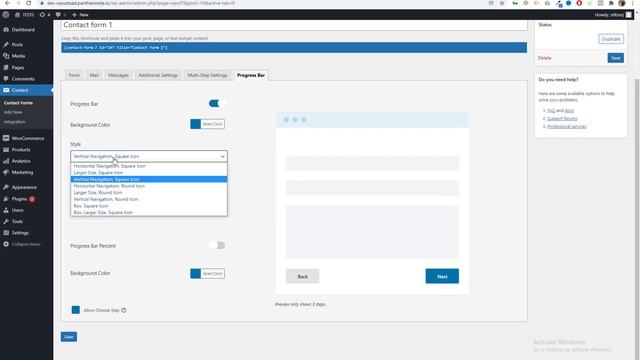Click the browser back arrow
Screen dimensions: 640x360
[x=7, y=3]
